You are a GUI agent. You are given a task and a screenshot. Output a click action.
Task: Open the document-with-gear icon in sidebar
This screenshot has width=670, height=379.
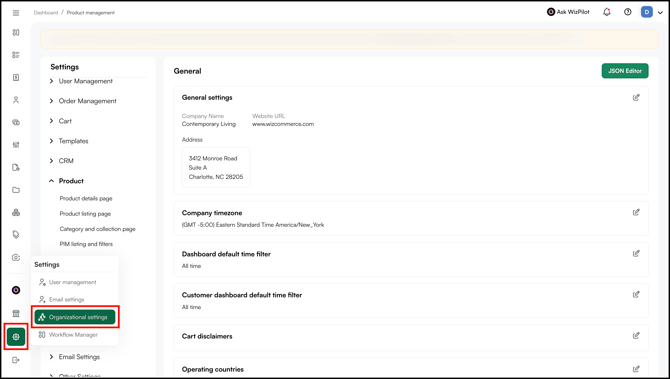click(x=16, y=167)
